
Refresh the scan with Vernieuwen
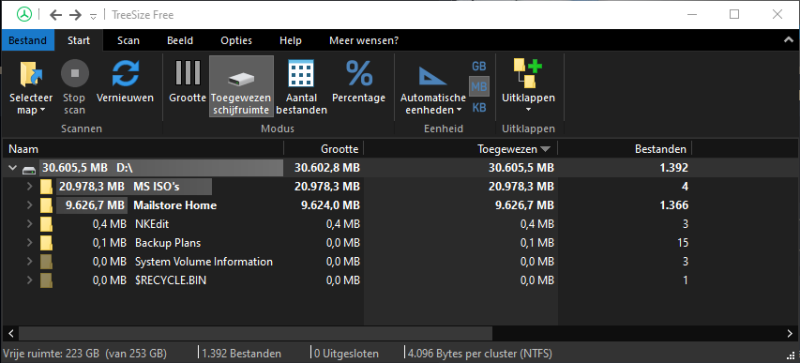[x=125, y=81]
